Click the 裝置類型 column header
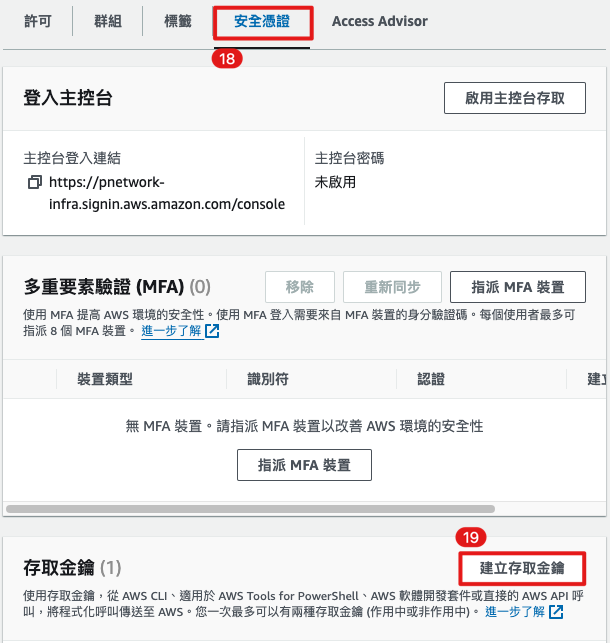The image size is (610, 643). [105, 379]
